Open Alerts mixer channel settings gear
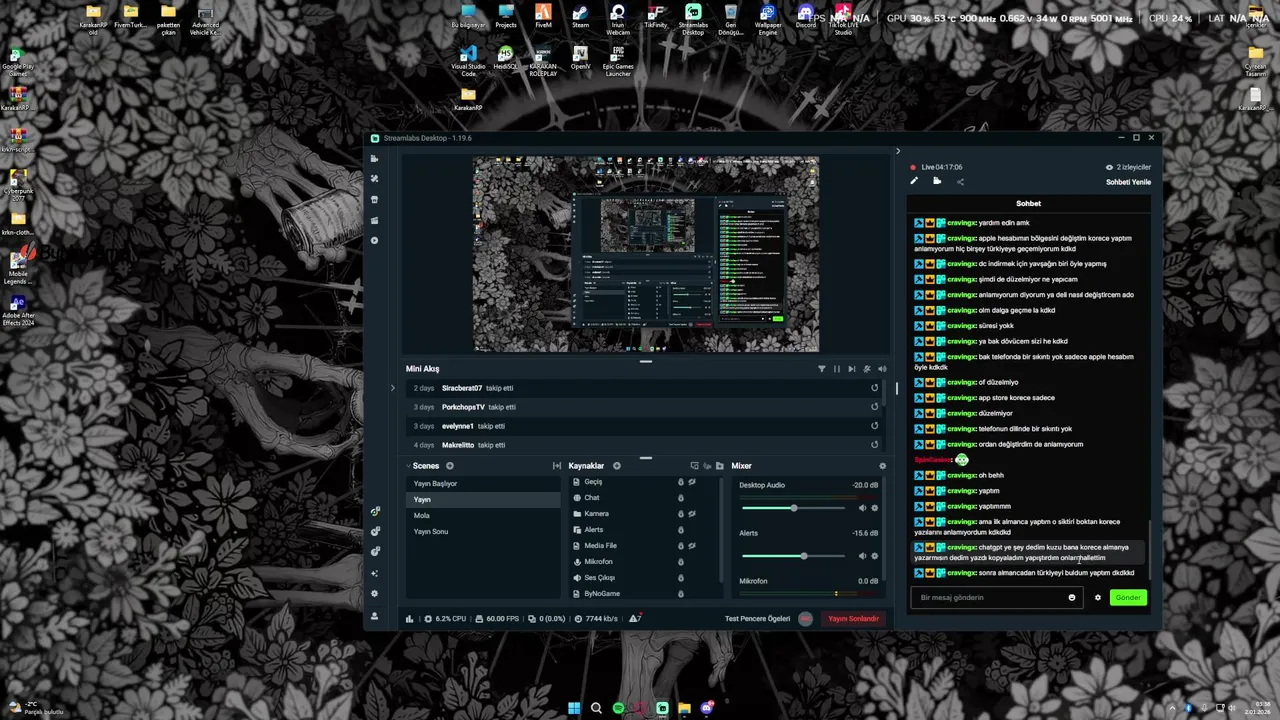 click(875, 556)
